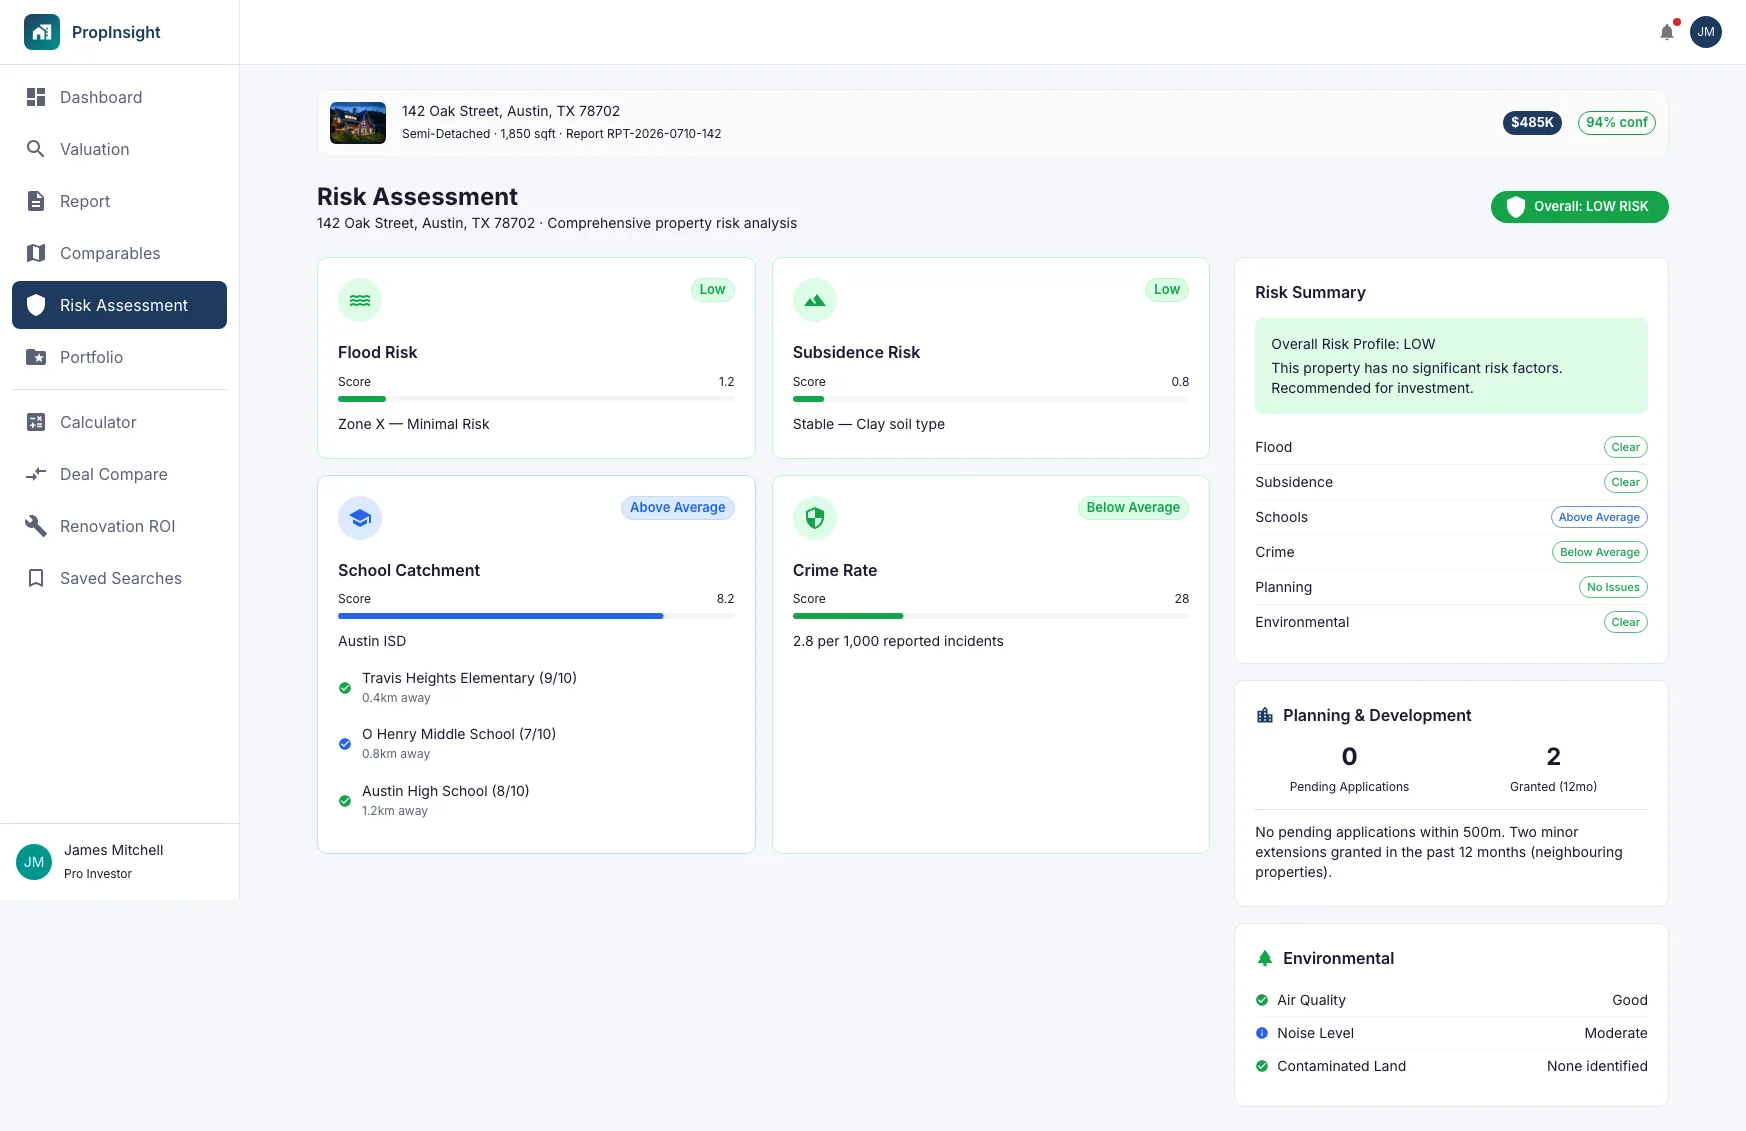This screenshot has width=1746, height=1131.
Task: Open Renovation ROI from sidebar
Action: pyautogui.click(x=119, y=526)
